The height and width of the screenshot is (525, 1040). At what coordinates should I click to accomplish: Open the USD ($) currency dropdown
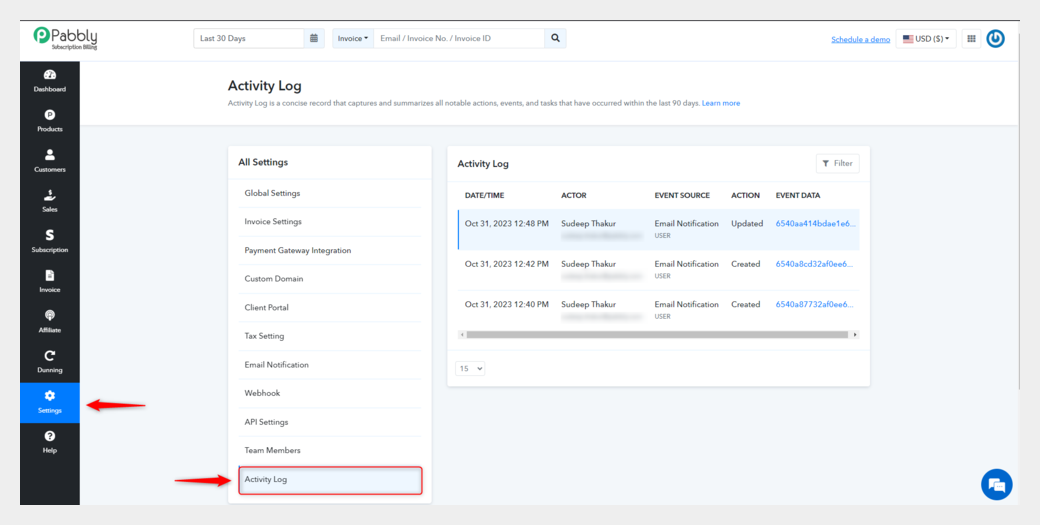pos(926,38)
